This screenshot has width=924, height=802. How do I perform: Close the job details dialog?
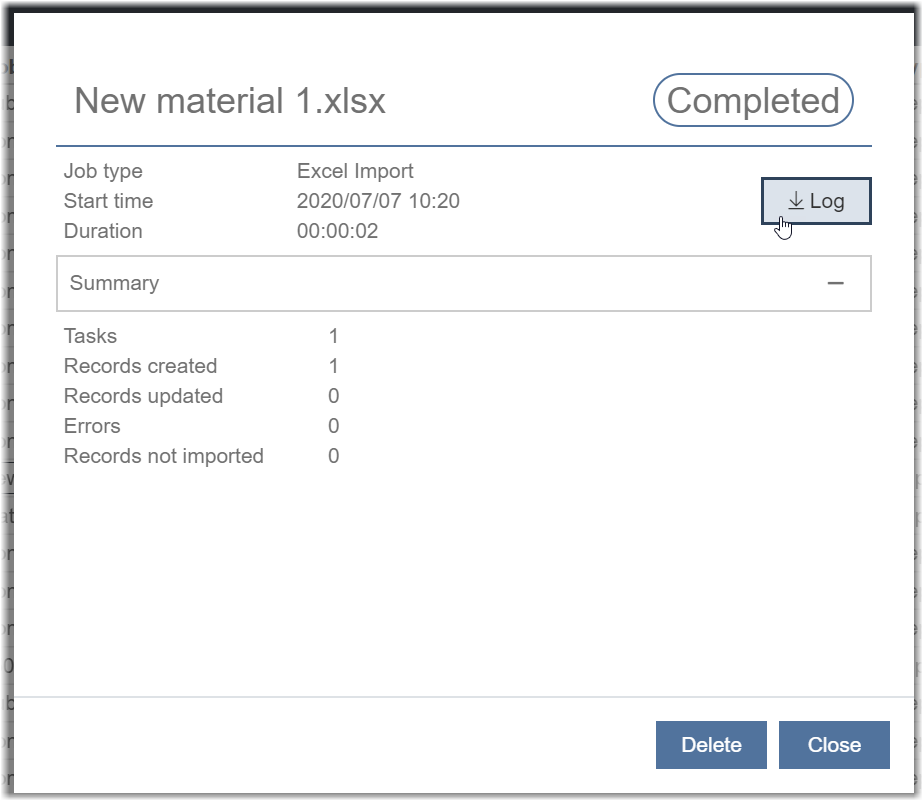pyautogui.click(x=834, y=745)
